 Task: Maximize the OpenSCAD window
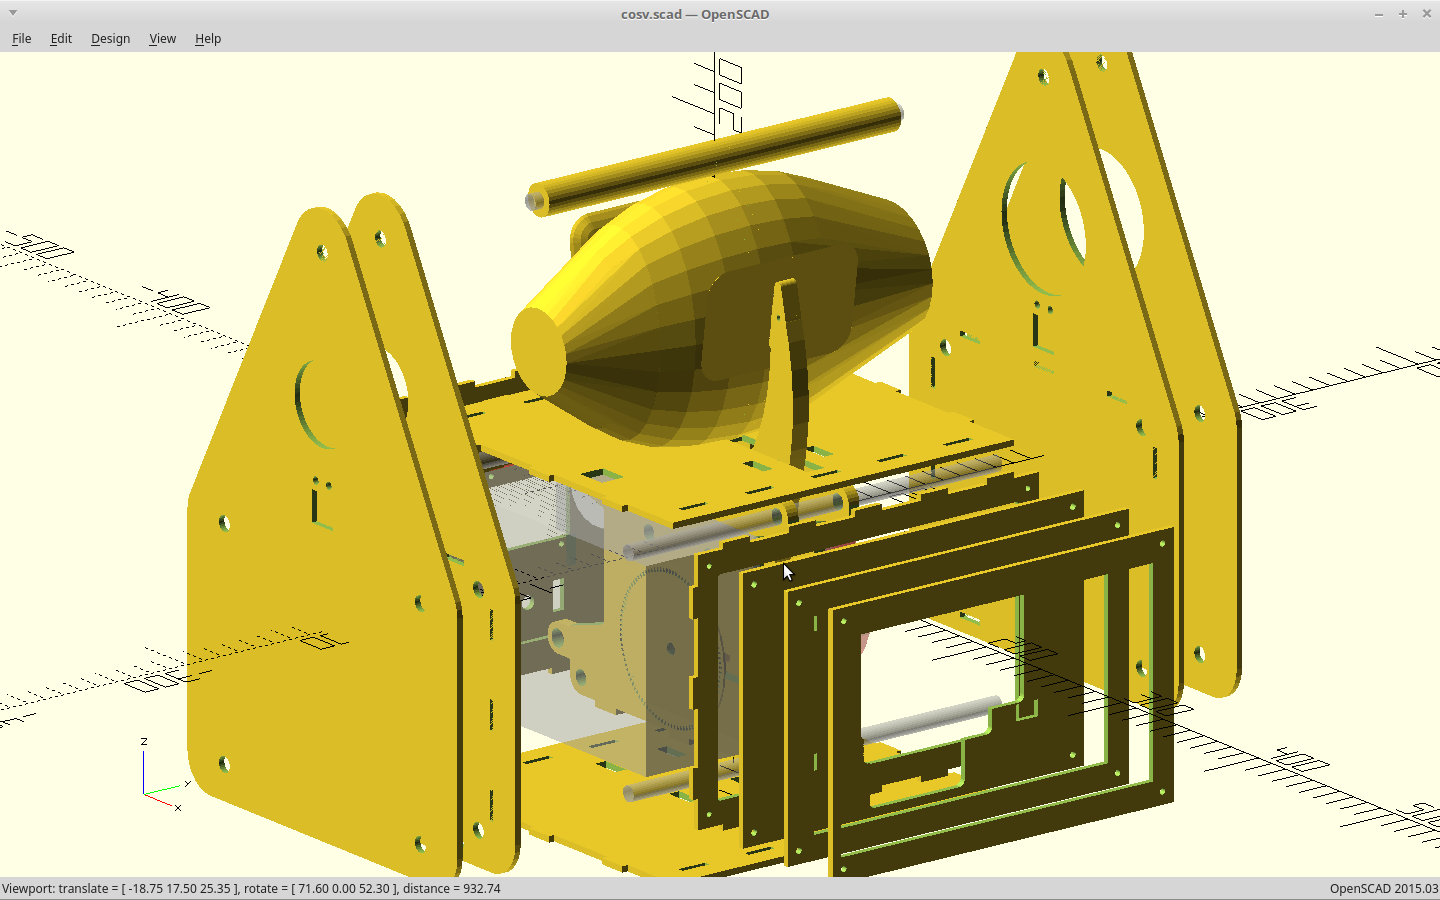(x=1403, y=14)
